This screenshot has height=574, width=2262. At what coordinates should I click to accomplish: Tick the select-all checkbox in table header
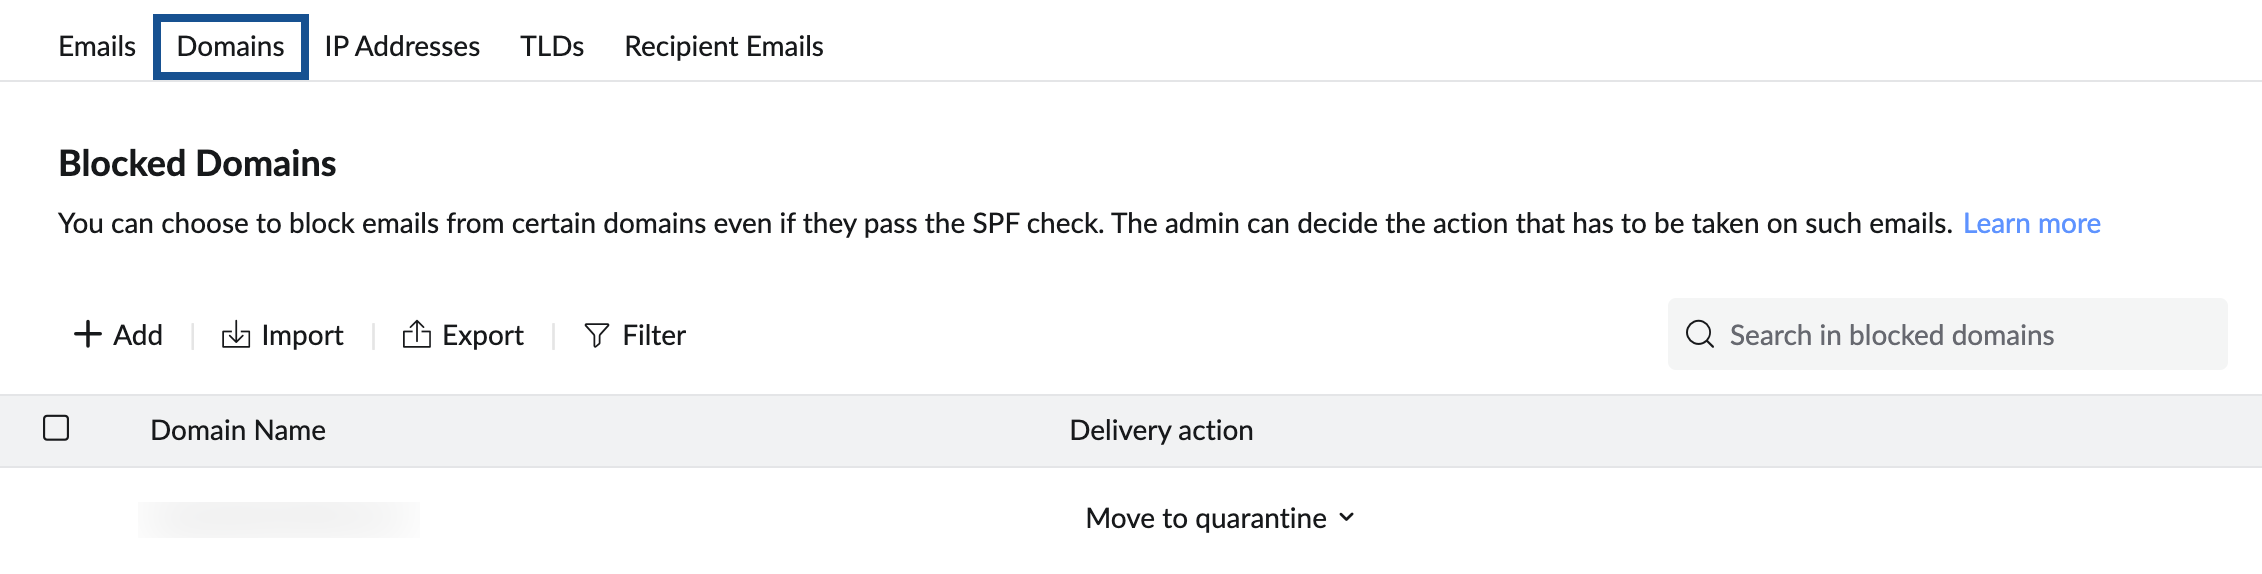[56, 428]
